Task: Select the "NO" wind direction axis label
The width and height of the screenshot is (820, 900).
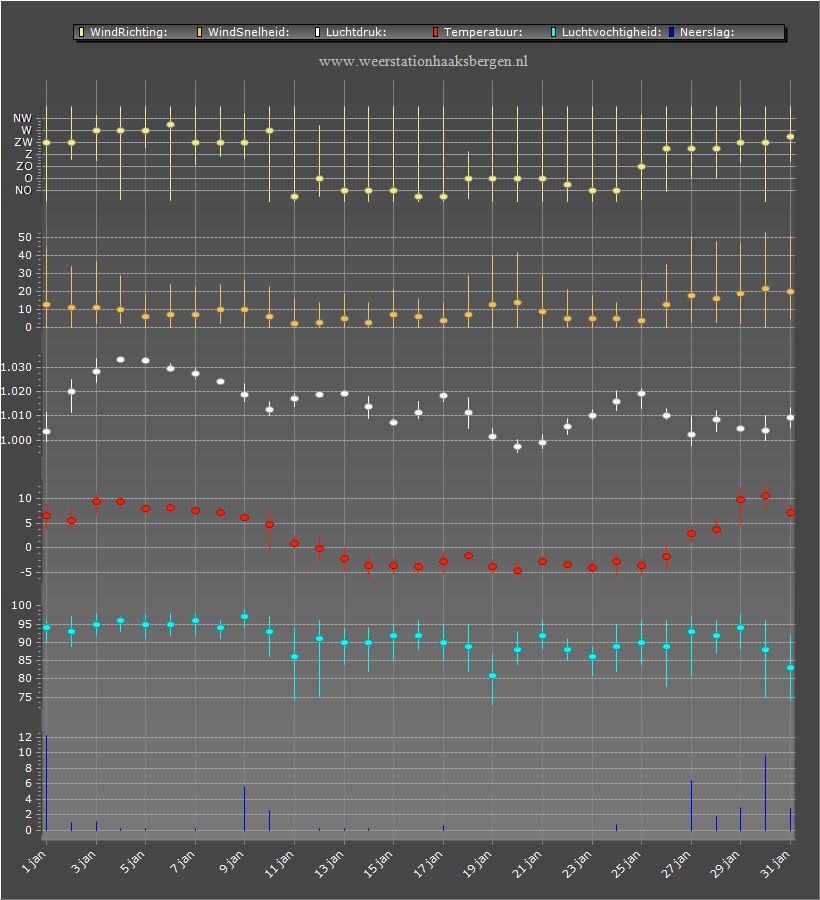Action: click(x=24, y=191)
